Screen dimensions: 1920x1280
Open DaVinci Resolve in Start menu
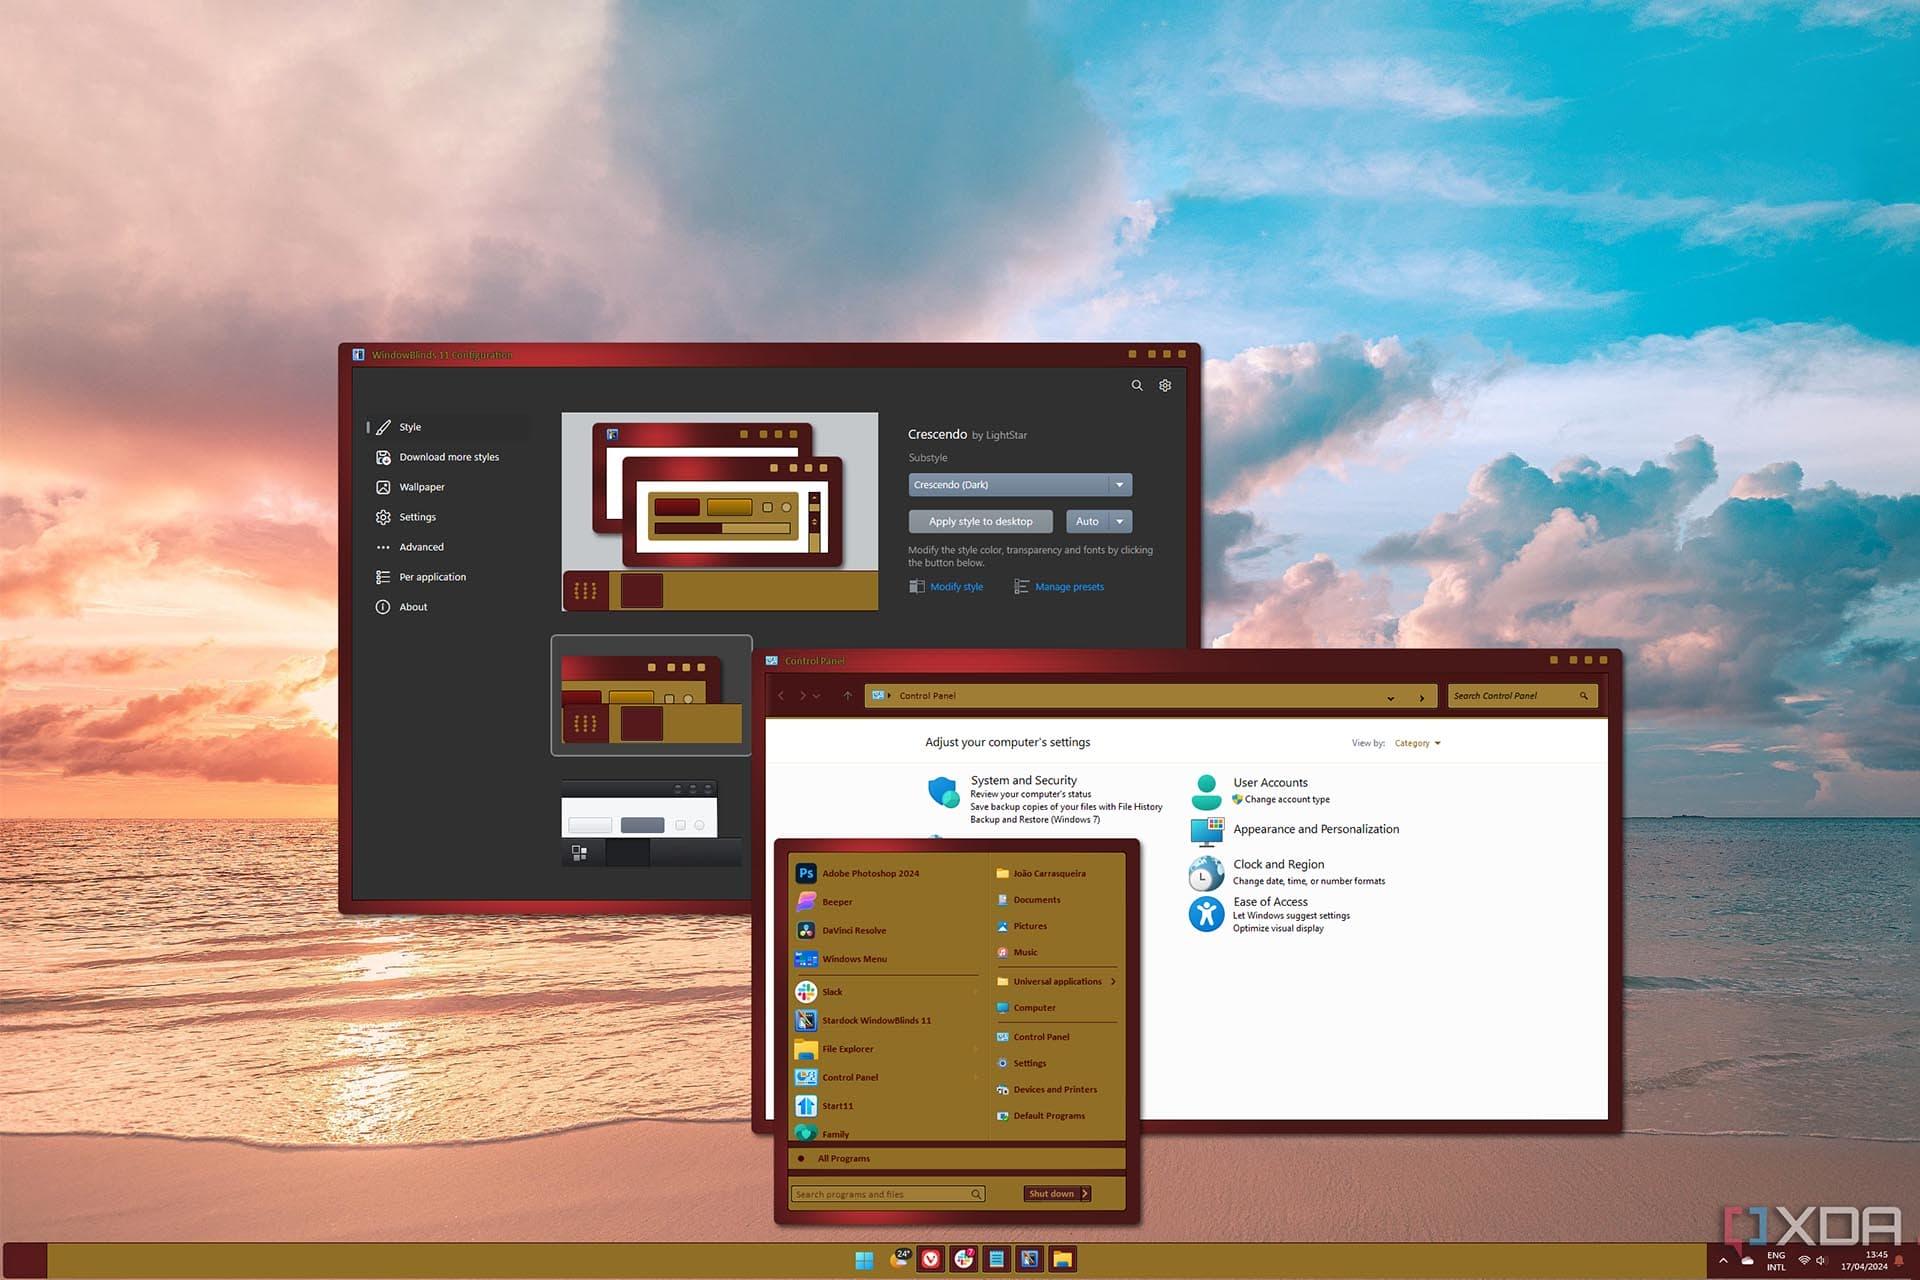click(x=853, y=930)
